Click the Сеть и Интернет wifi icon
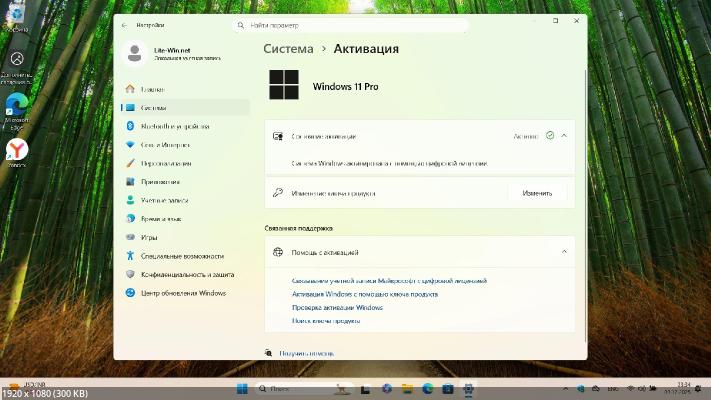The width and height of the screenshot is (711, 400). (130, 145)
